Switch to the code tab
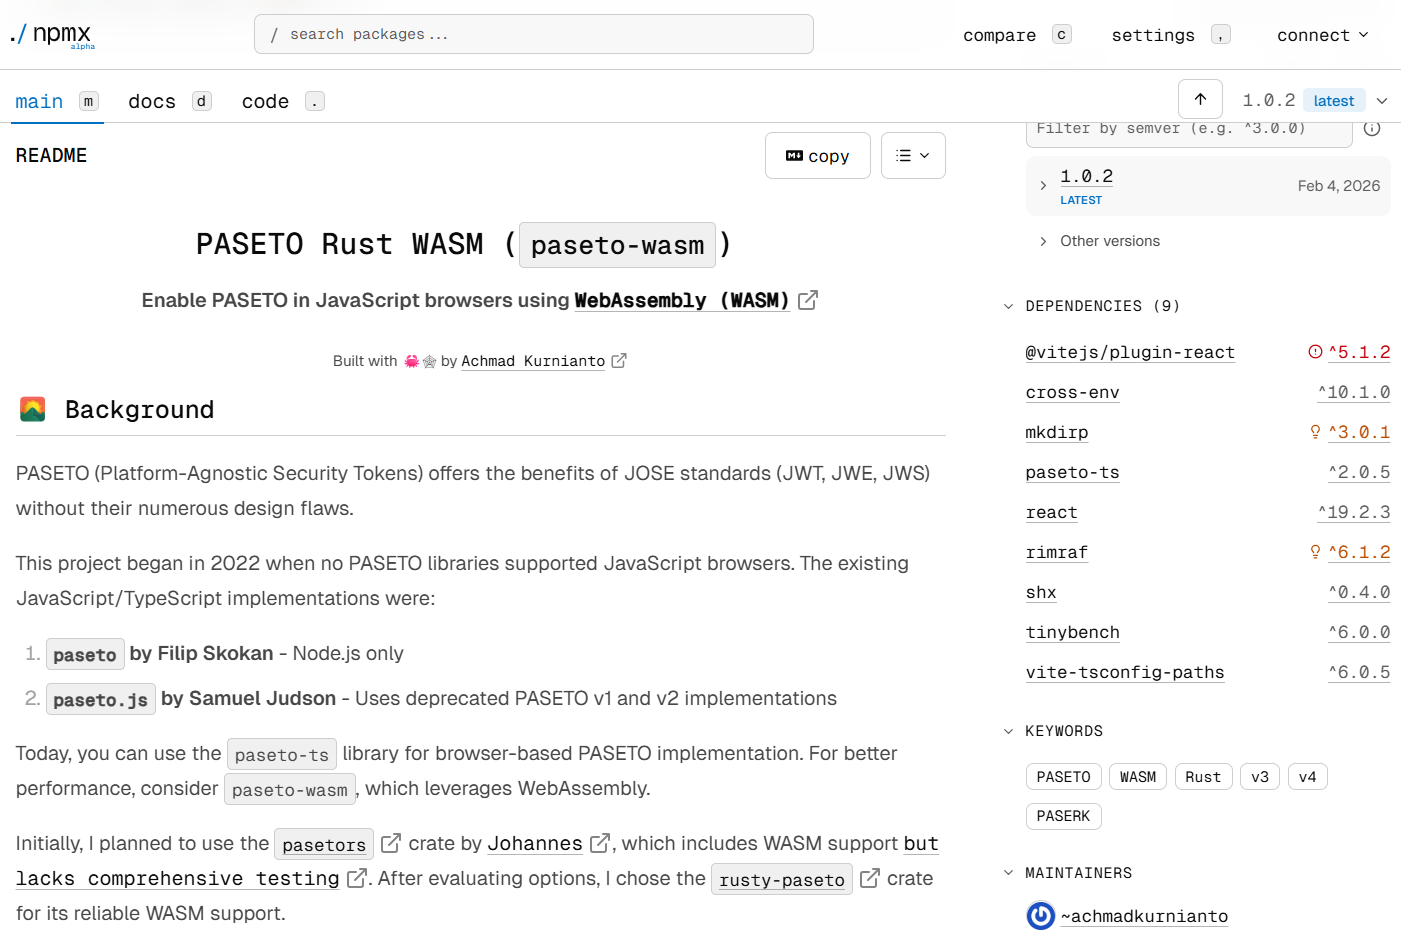 tap(265, 101)
